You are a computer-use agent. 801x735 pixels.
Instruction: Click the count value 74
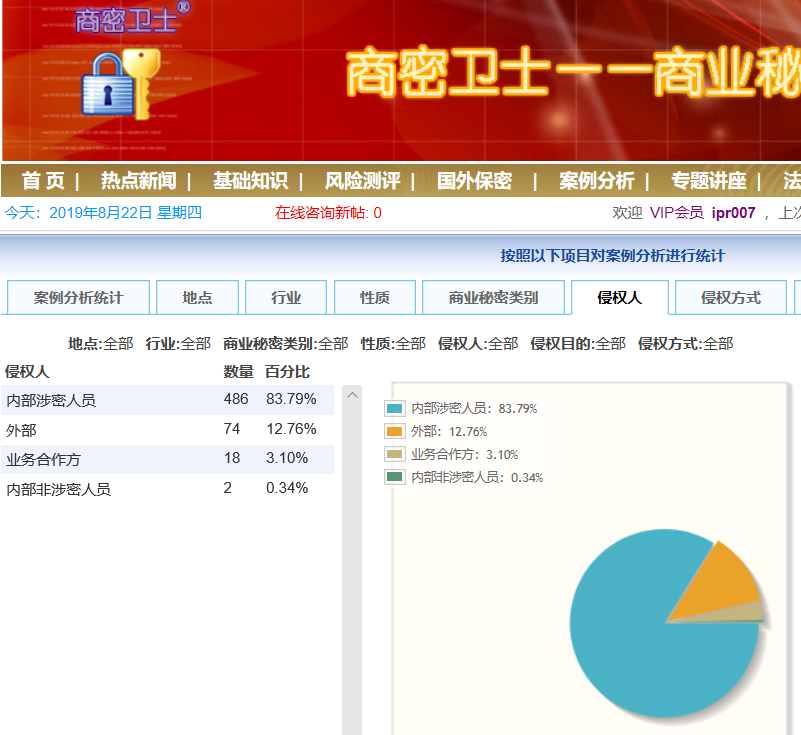[232, 429]
